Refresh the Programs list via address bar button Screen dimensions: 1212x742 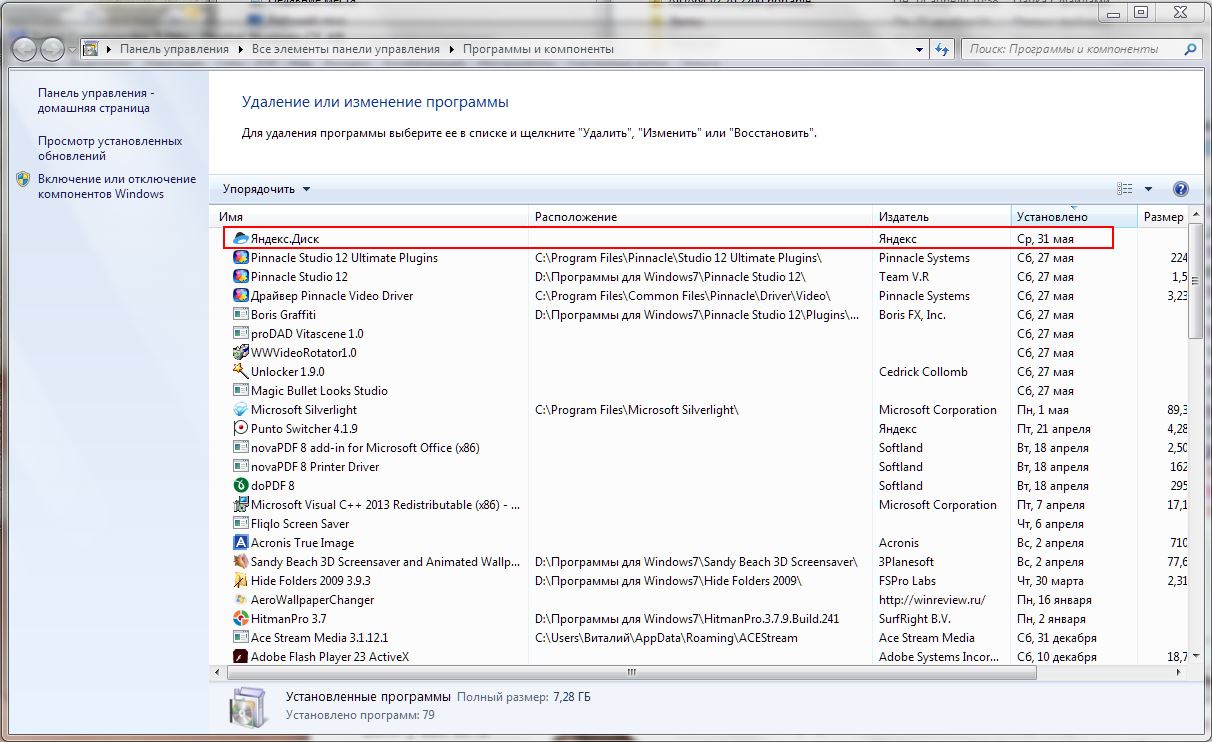pyautogui.click(x=942, y=49)
